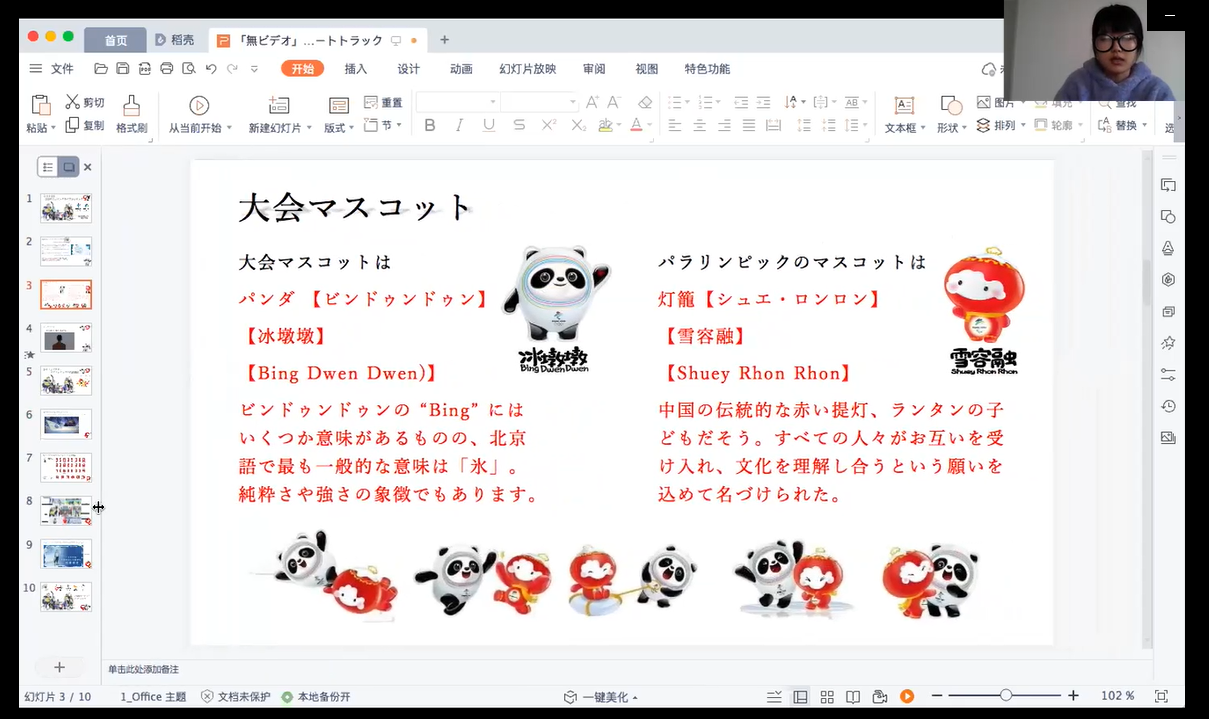Open the font size combo box

tap(539, 102)
